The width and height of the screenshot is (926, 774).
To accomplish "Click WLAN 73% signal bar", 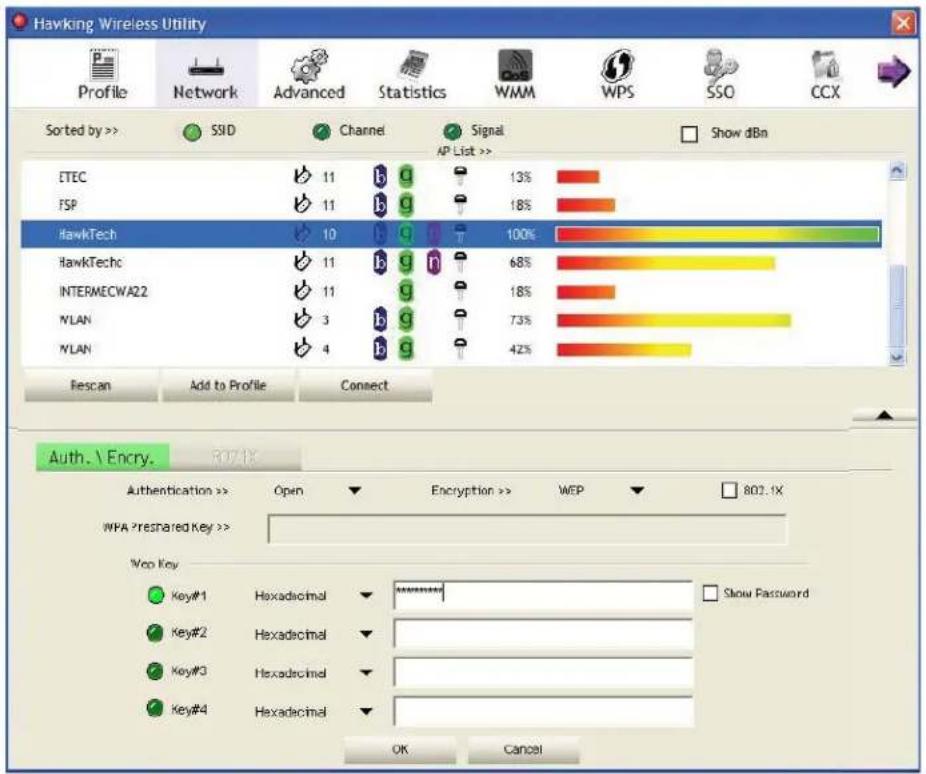I will tap(674, 320).
